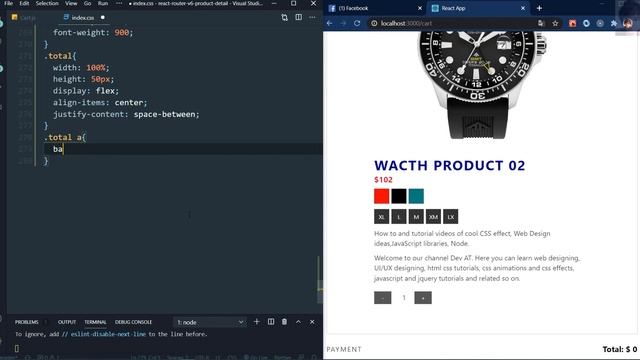
Task: Open the File menu in VS Code
Action: coord(8,3)
